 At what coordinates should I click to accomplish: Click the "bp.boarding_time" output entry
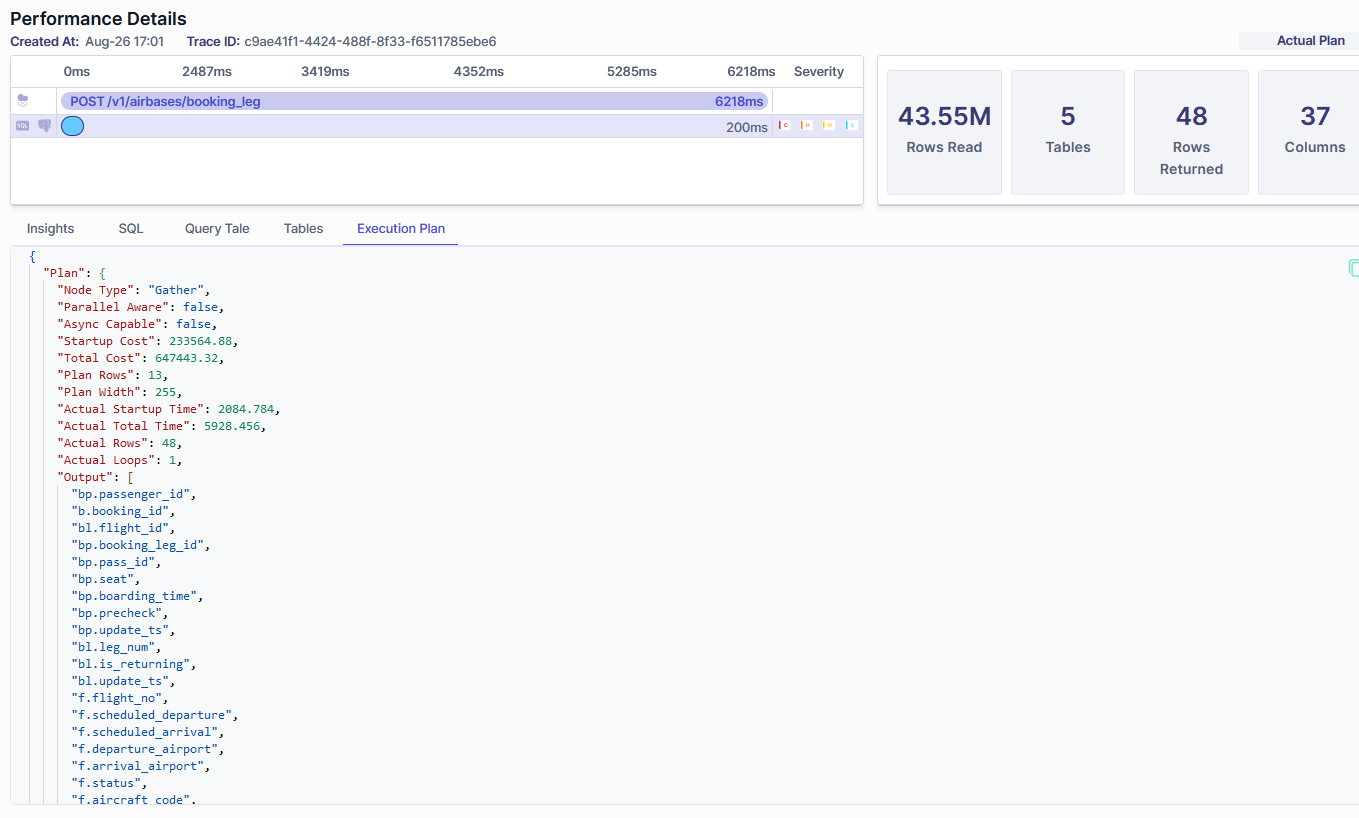tap(137, 596)
